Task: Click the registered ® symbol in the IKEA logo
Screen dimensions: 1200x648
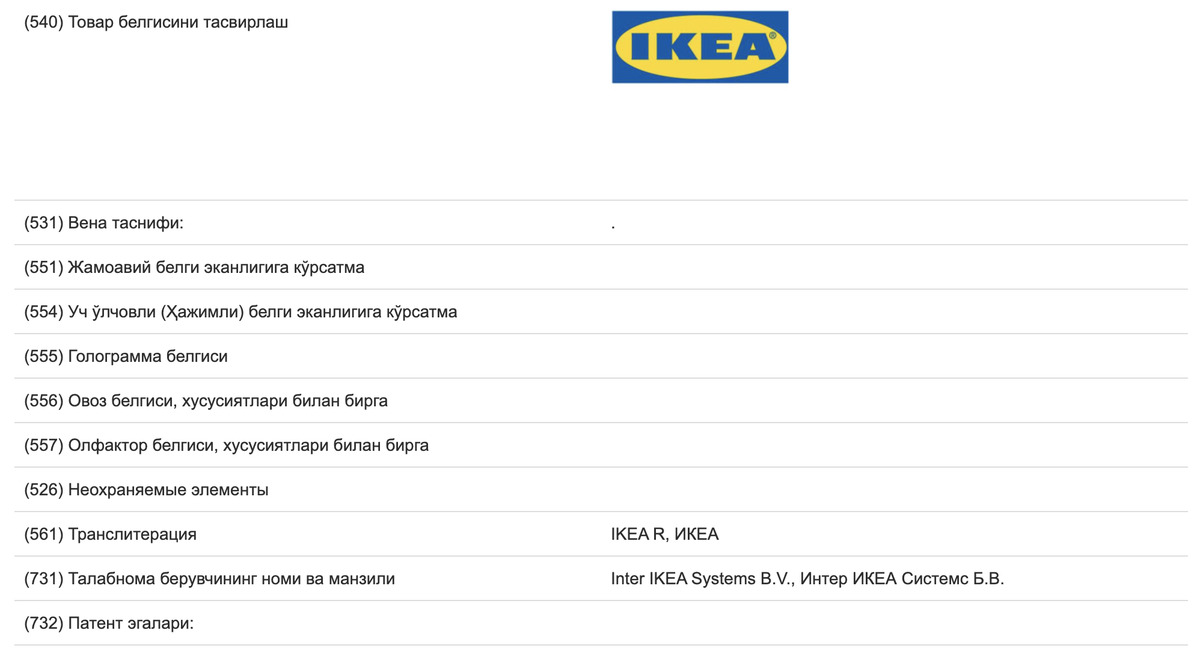Action: point(771,34)
